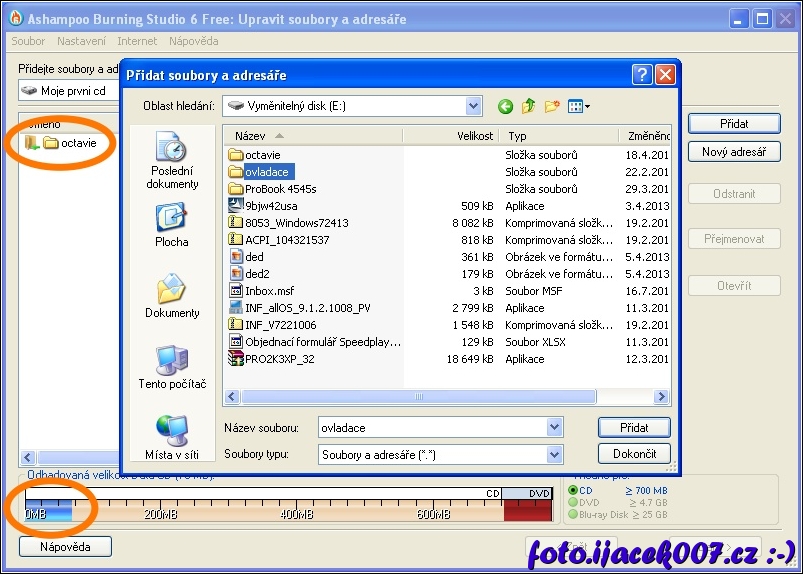Click the Dokončit button
Image resolution: width=803 pixels, height=574 pixels.
[x=634, y=454]
